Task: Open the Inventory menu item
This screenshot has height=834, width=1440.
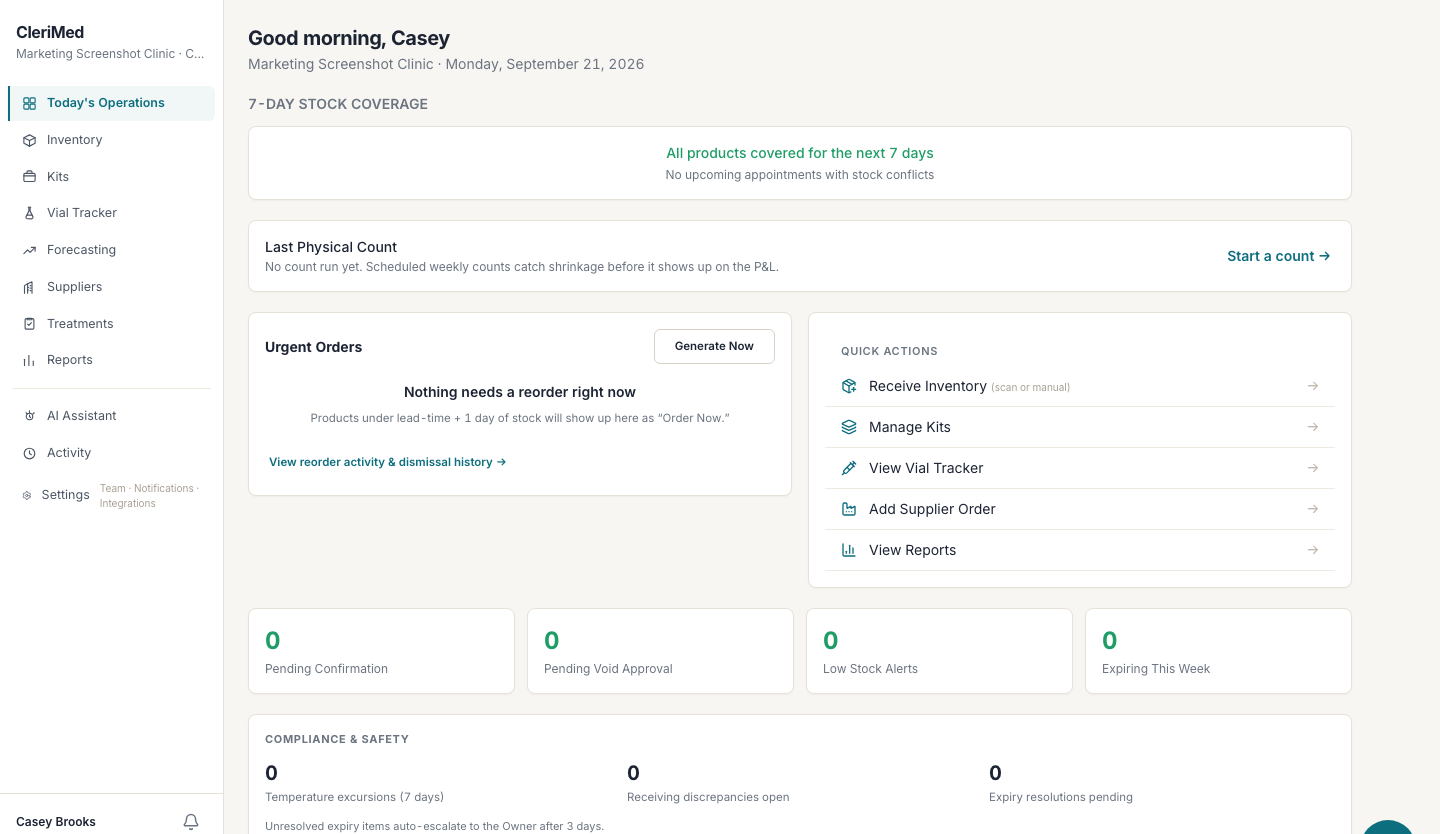Action: (111, 140)
